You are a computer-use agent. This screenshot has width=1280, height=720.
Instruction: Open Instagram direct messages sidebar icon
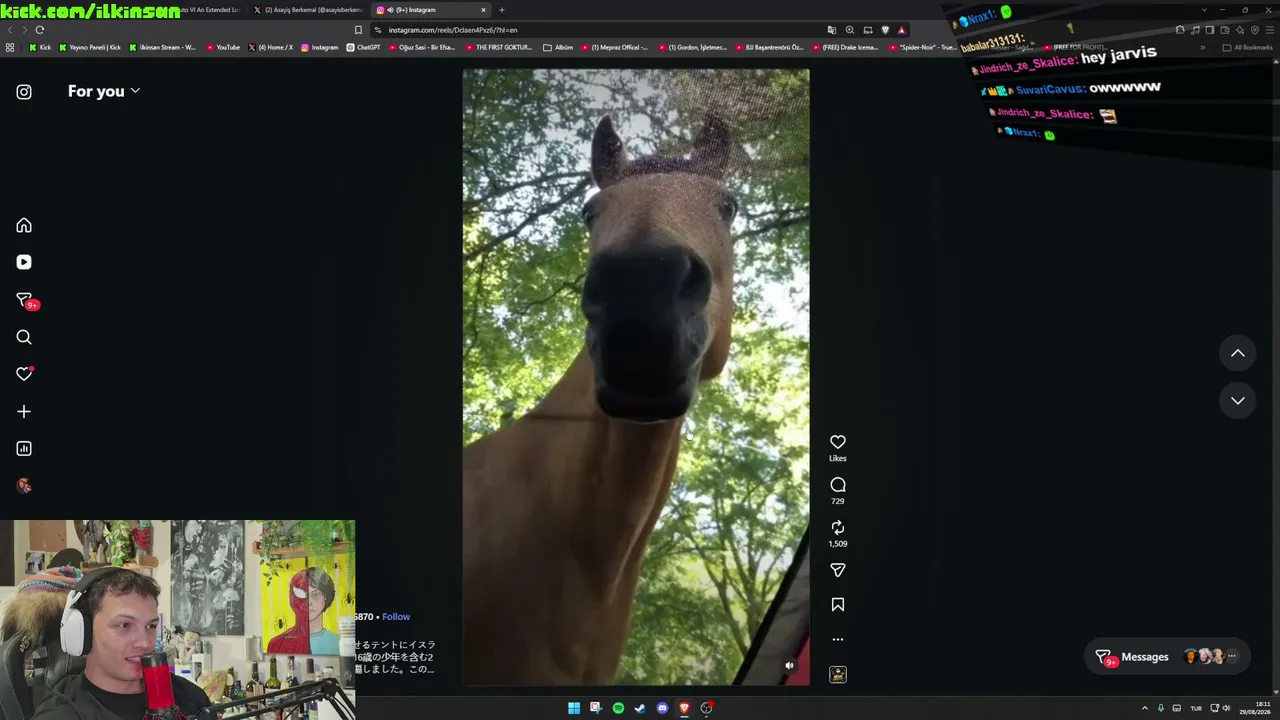coord(25,300)
